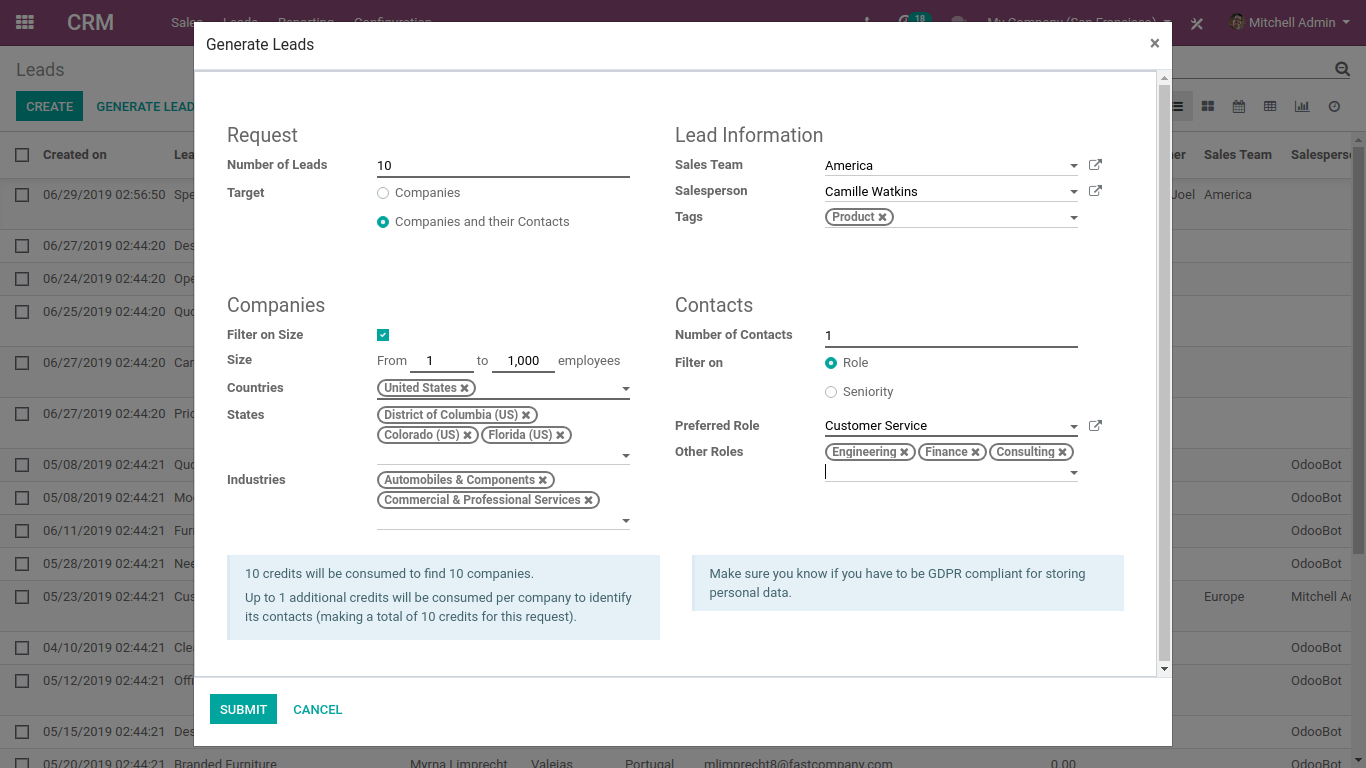
Task: Check the 06/29/2019 02:56:50 lead row
Action: (x=22, y=195)
